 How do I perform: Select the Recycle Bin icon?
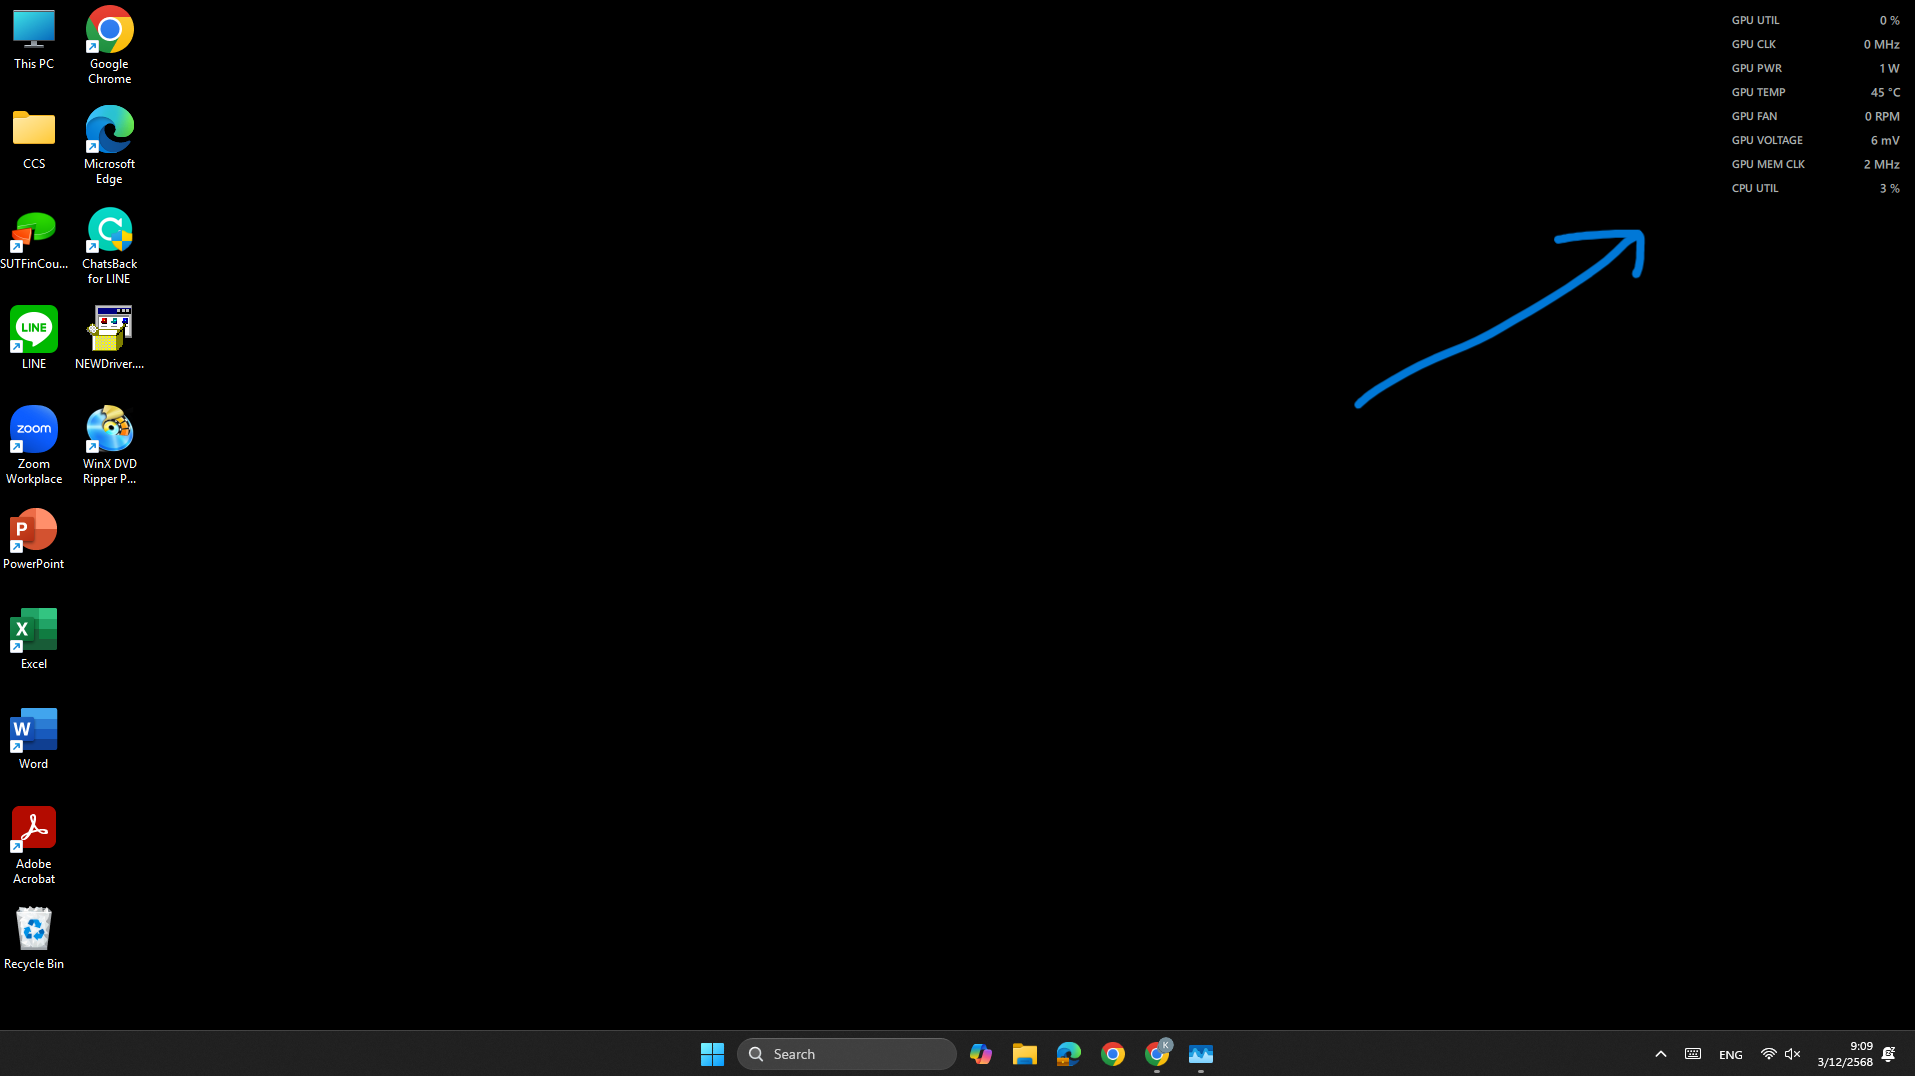pyautogui.click(x=34, y=938)
